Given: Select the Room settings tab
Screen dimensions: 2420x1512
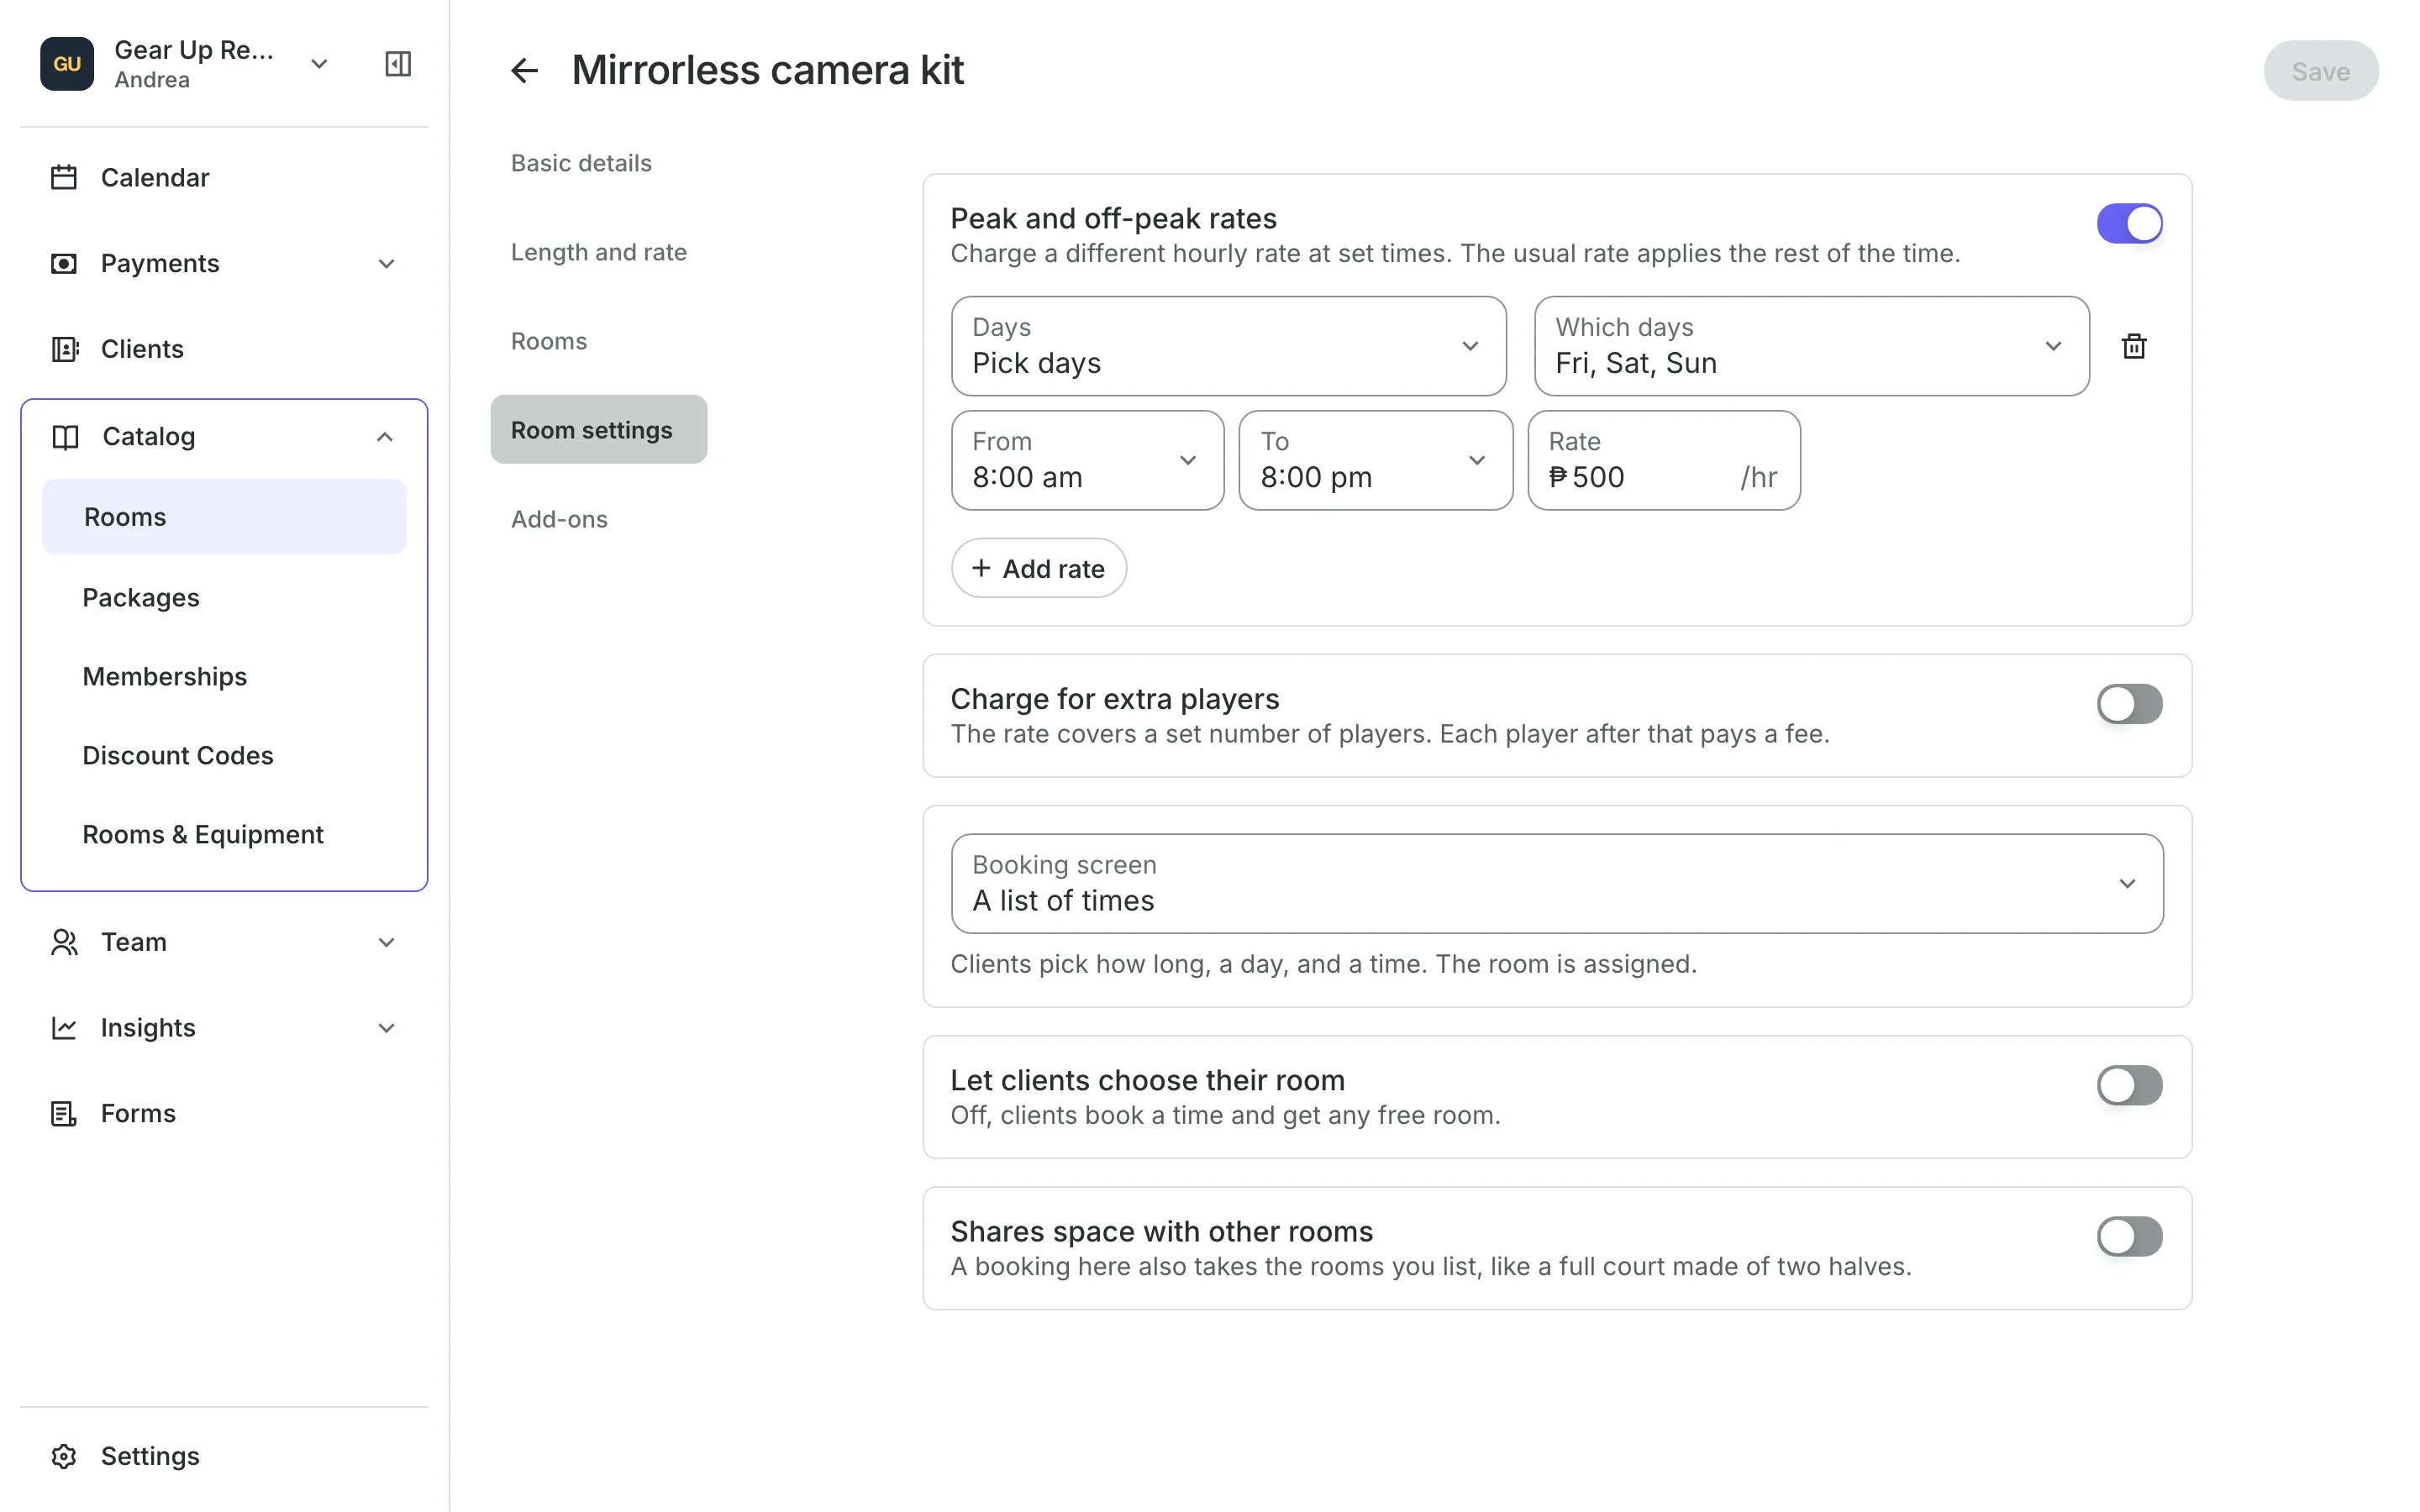Looking at the screenshot, I should 598,430.
